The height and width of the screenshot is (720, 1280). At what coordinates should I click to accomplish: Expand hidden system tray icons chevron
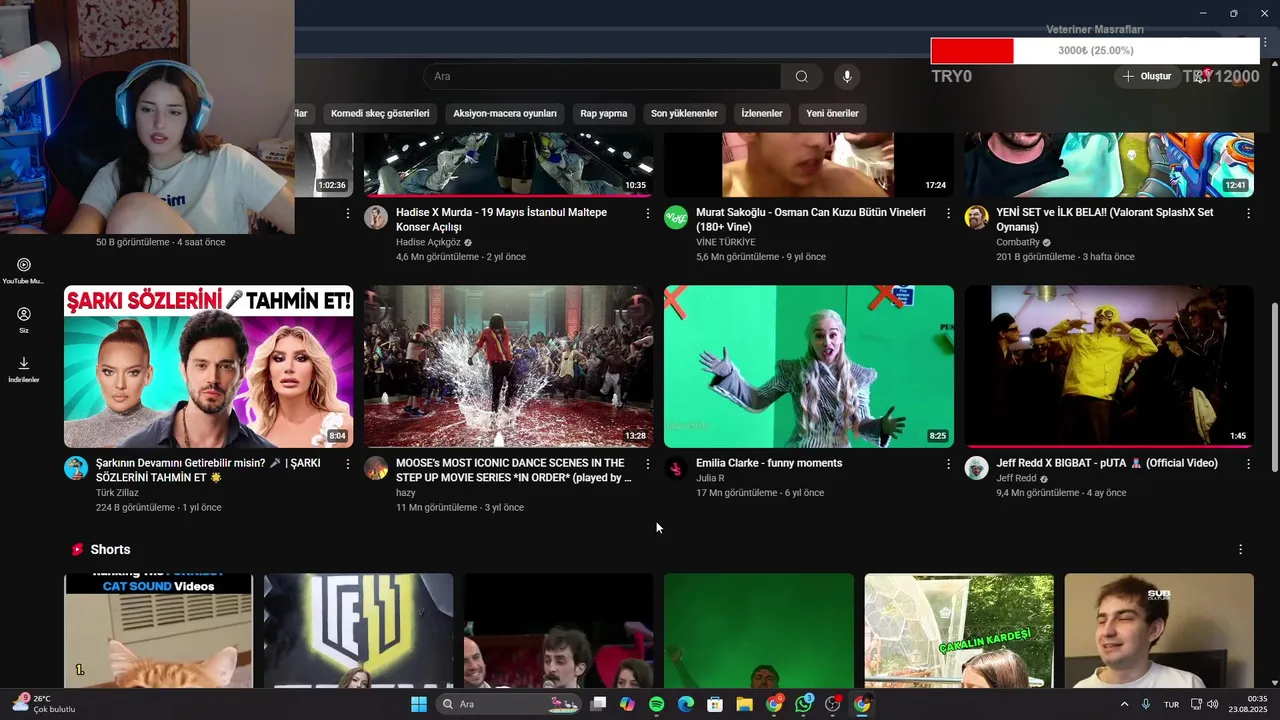click(1124, 704)
